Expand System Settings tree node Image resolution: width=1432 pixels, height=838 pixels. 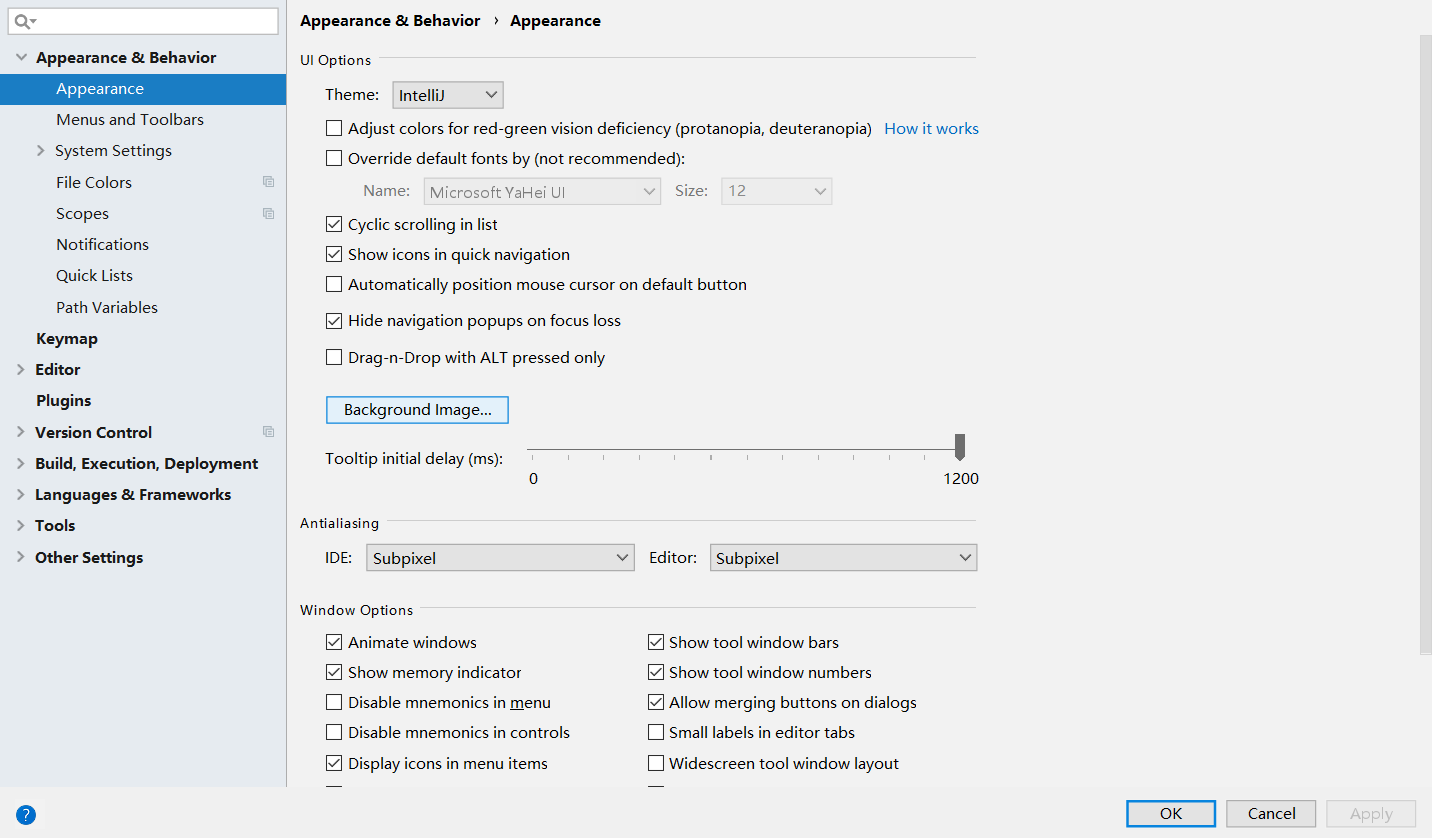click(41, 151)
